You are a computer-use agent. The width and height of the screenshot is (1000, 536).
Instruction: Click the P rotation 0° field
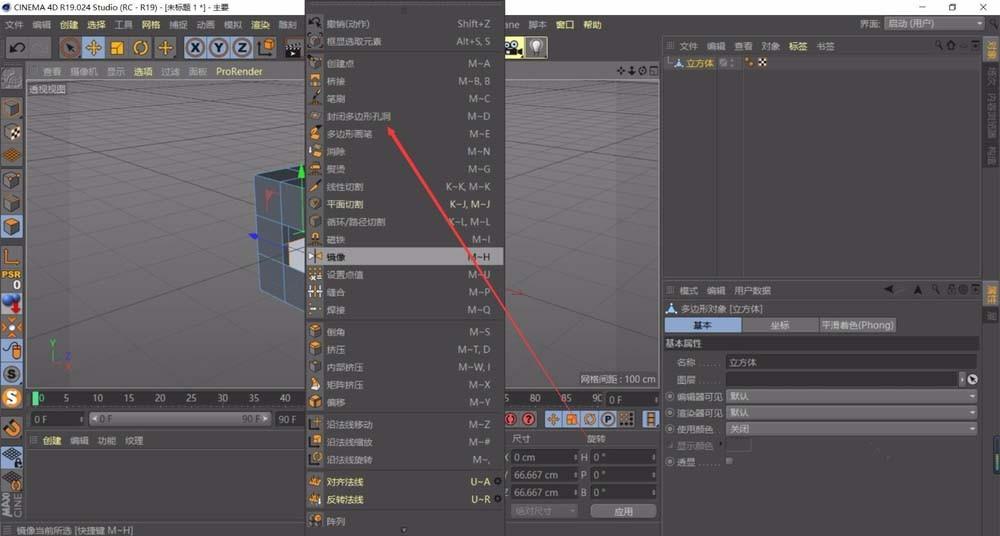pos(623,475)
